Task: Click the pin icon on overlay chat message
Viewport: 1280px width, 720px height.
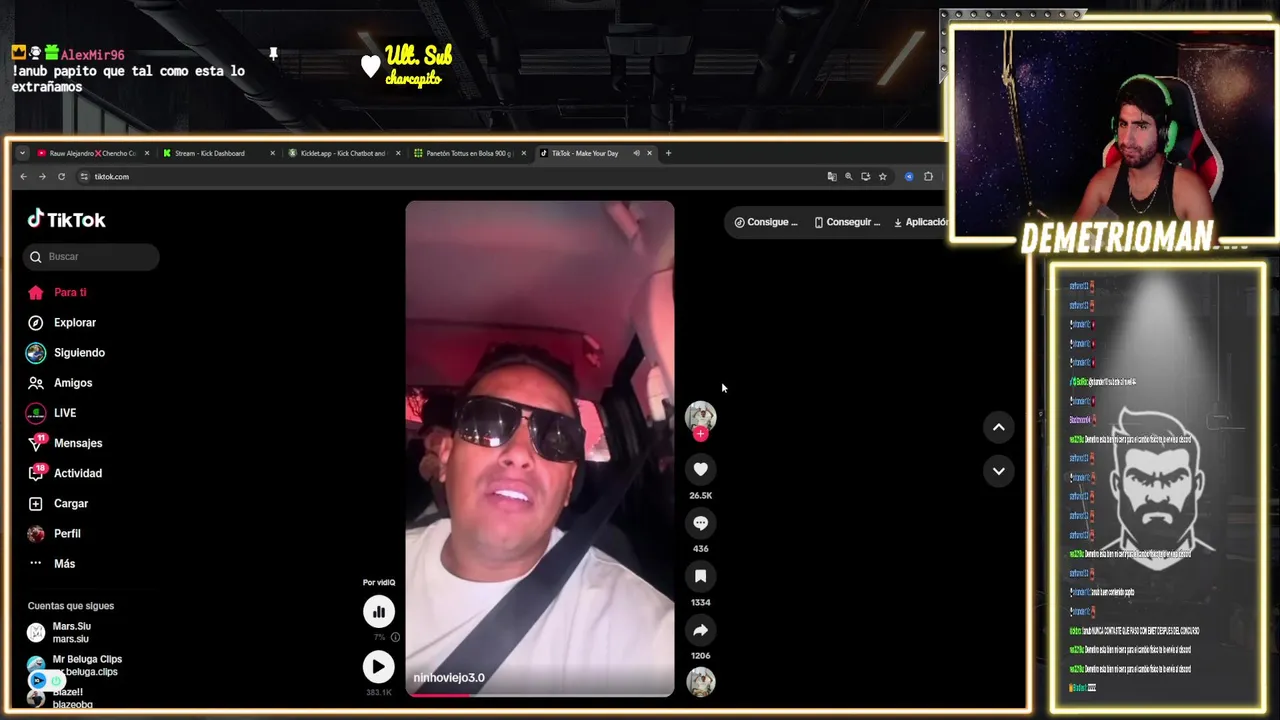Action: click(x=273, y=54)
